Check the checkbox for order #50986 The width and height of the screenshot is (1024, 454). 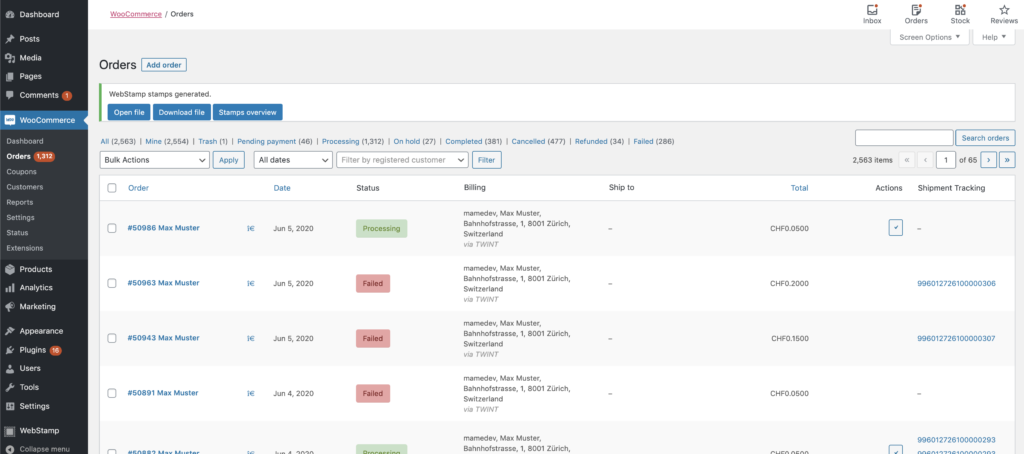[x=112, y=228]
